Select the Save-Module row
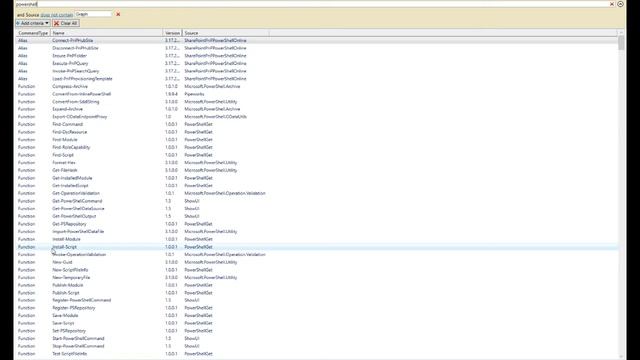Viewport: 640px width, 360px height. tap(317, 316)
